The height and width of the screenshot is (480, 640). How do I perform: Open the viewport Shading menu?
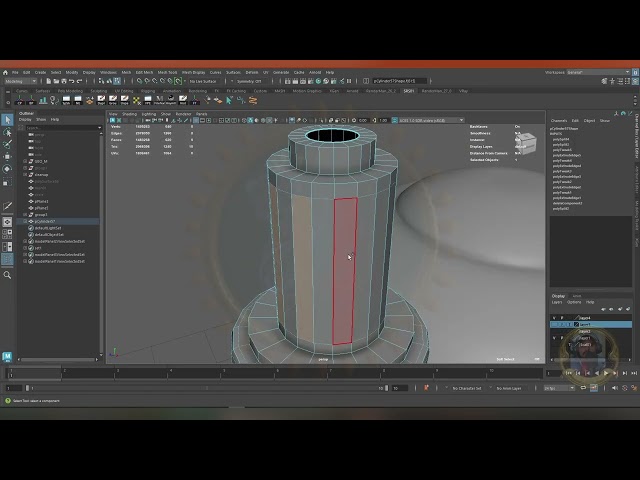coord(129,114)
